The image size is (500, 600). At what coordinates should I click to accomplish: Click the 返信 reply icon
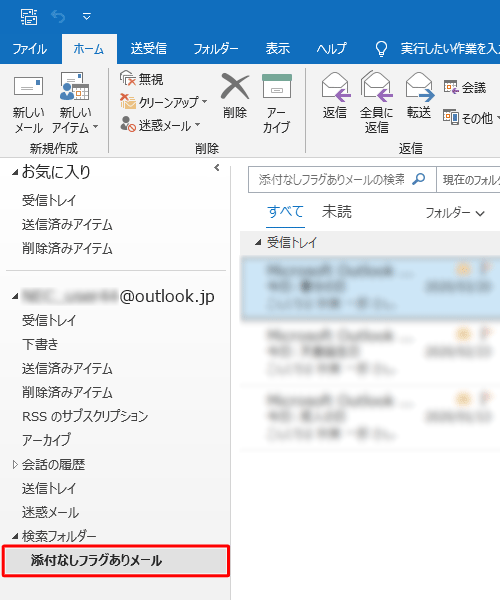(x=336, y=86)
